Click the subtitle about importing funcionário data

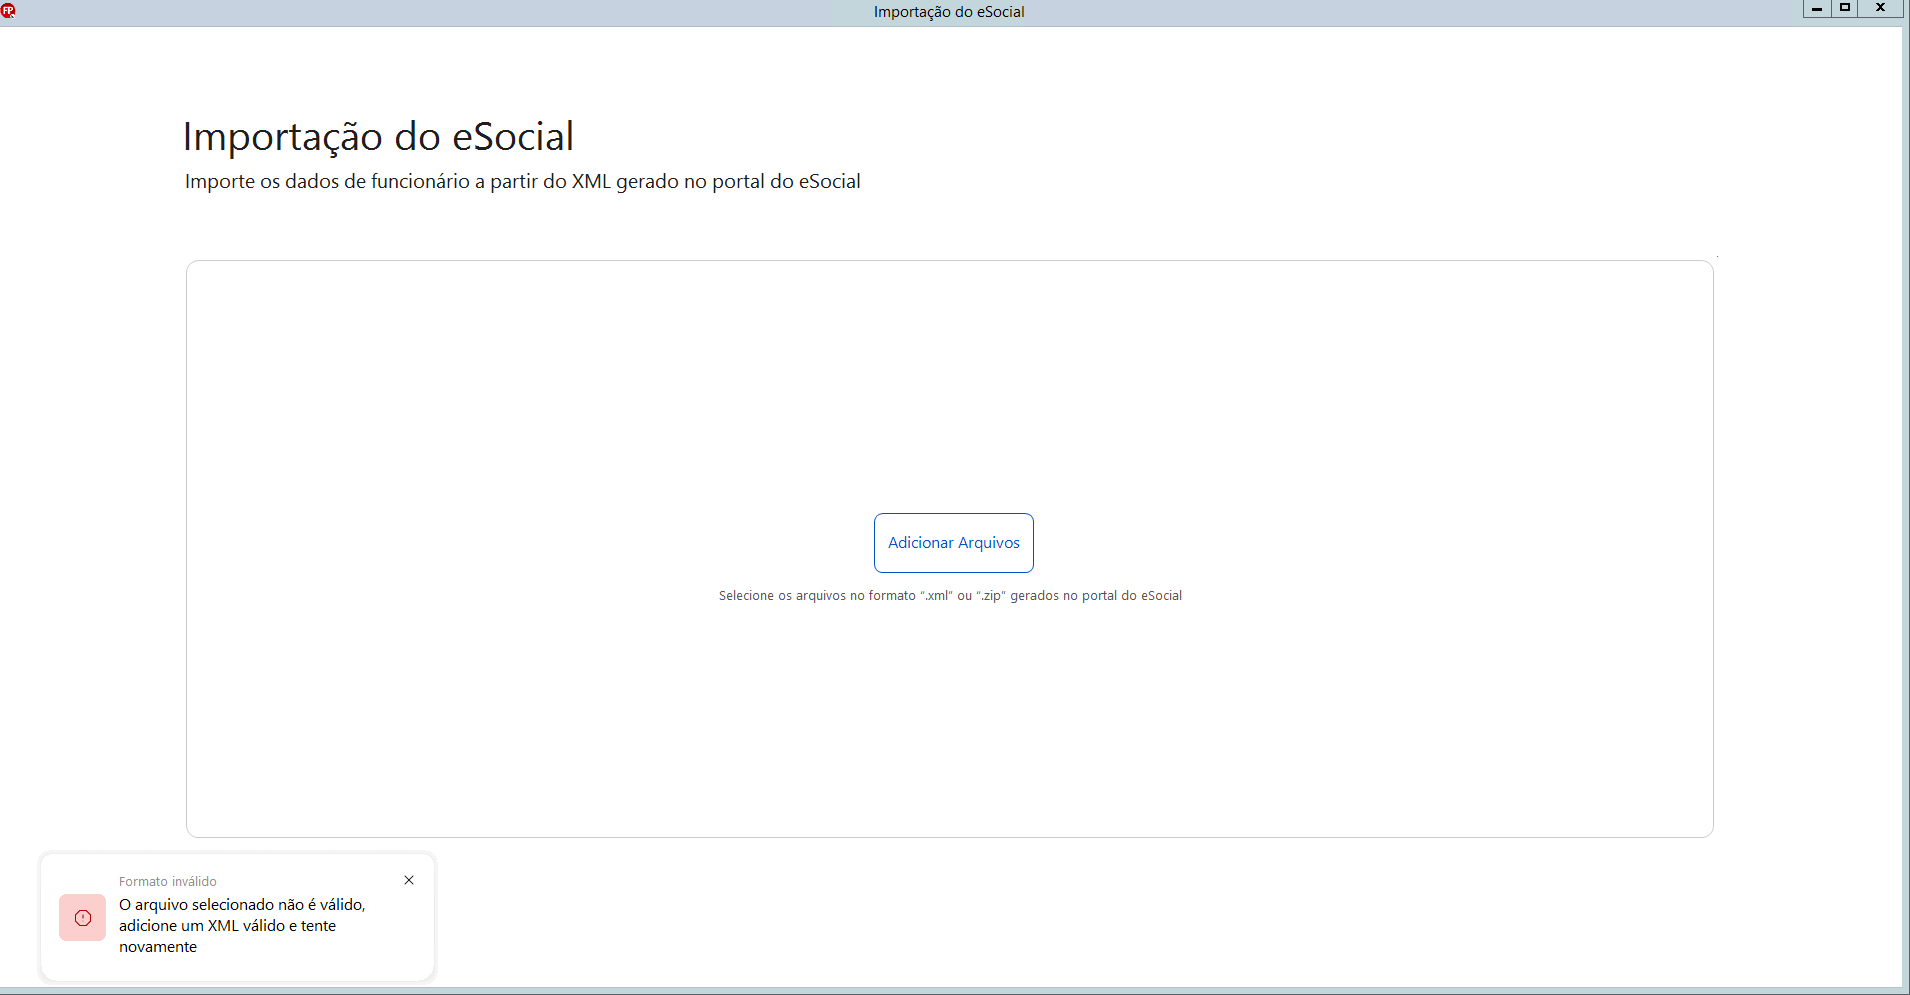[x=523, y=181]
